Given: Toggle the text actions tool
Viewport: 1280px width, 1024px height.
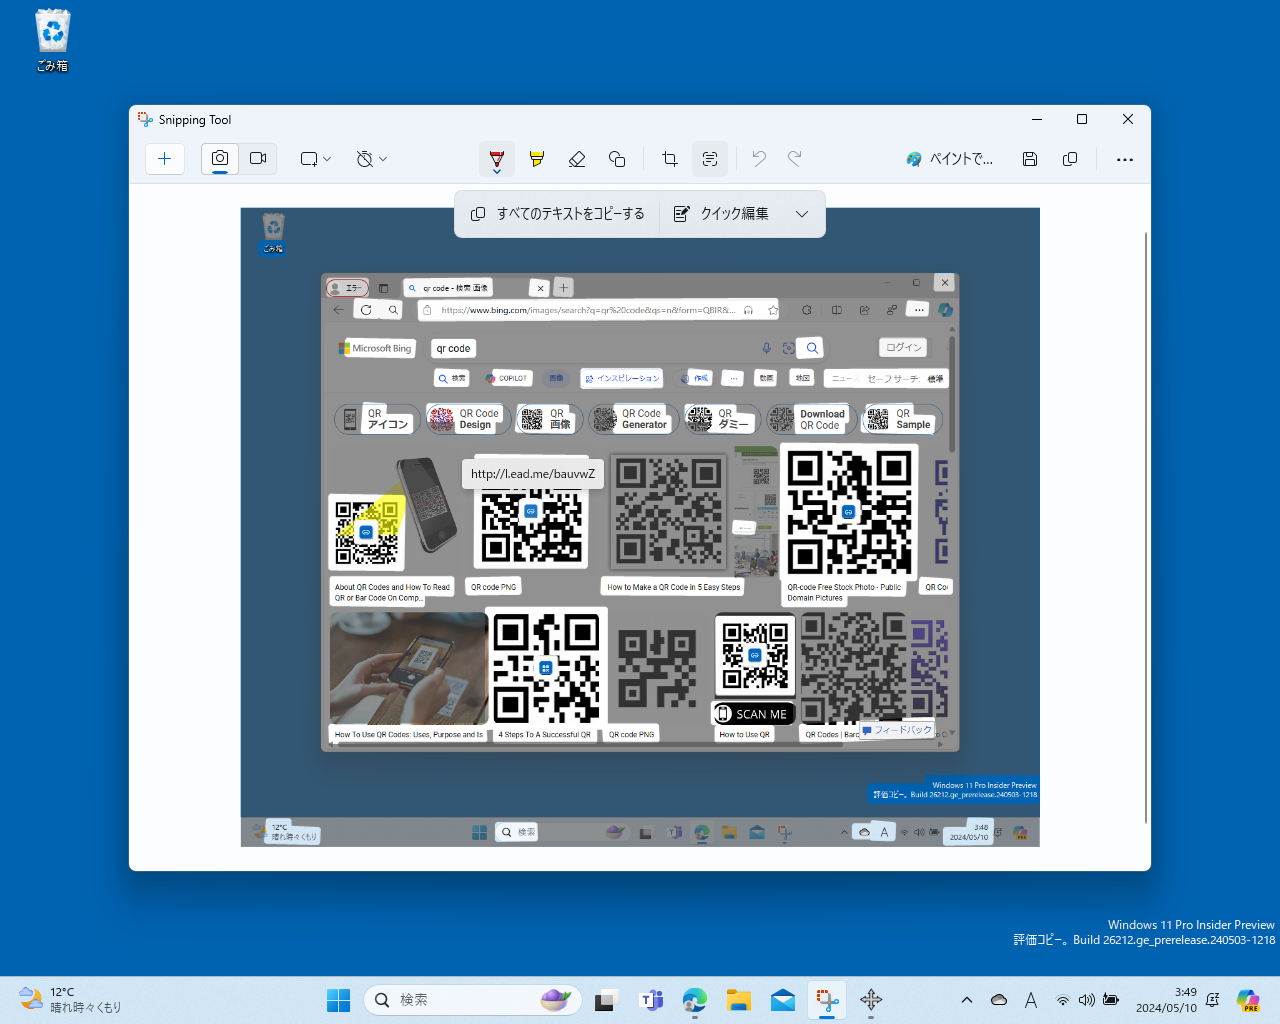Looking at the screenshot, I should pos(710,159).
